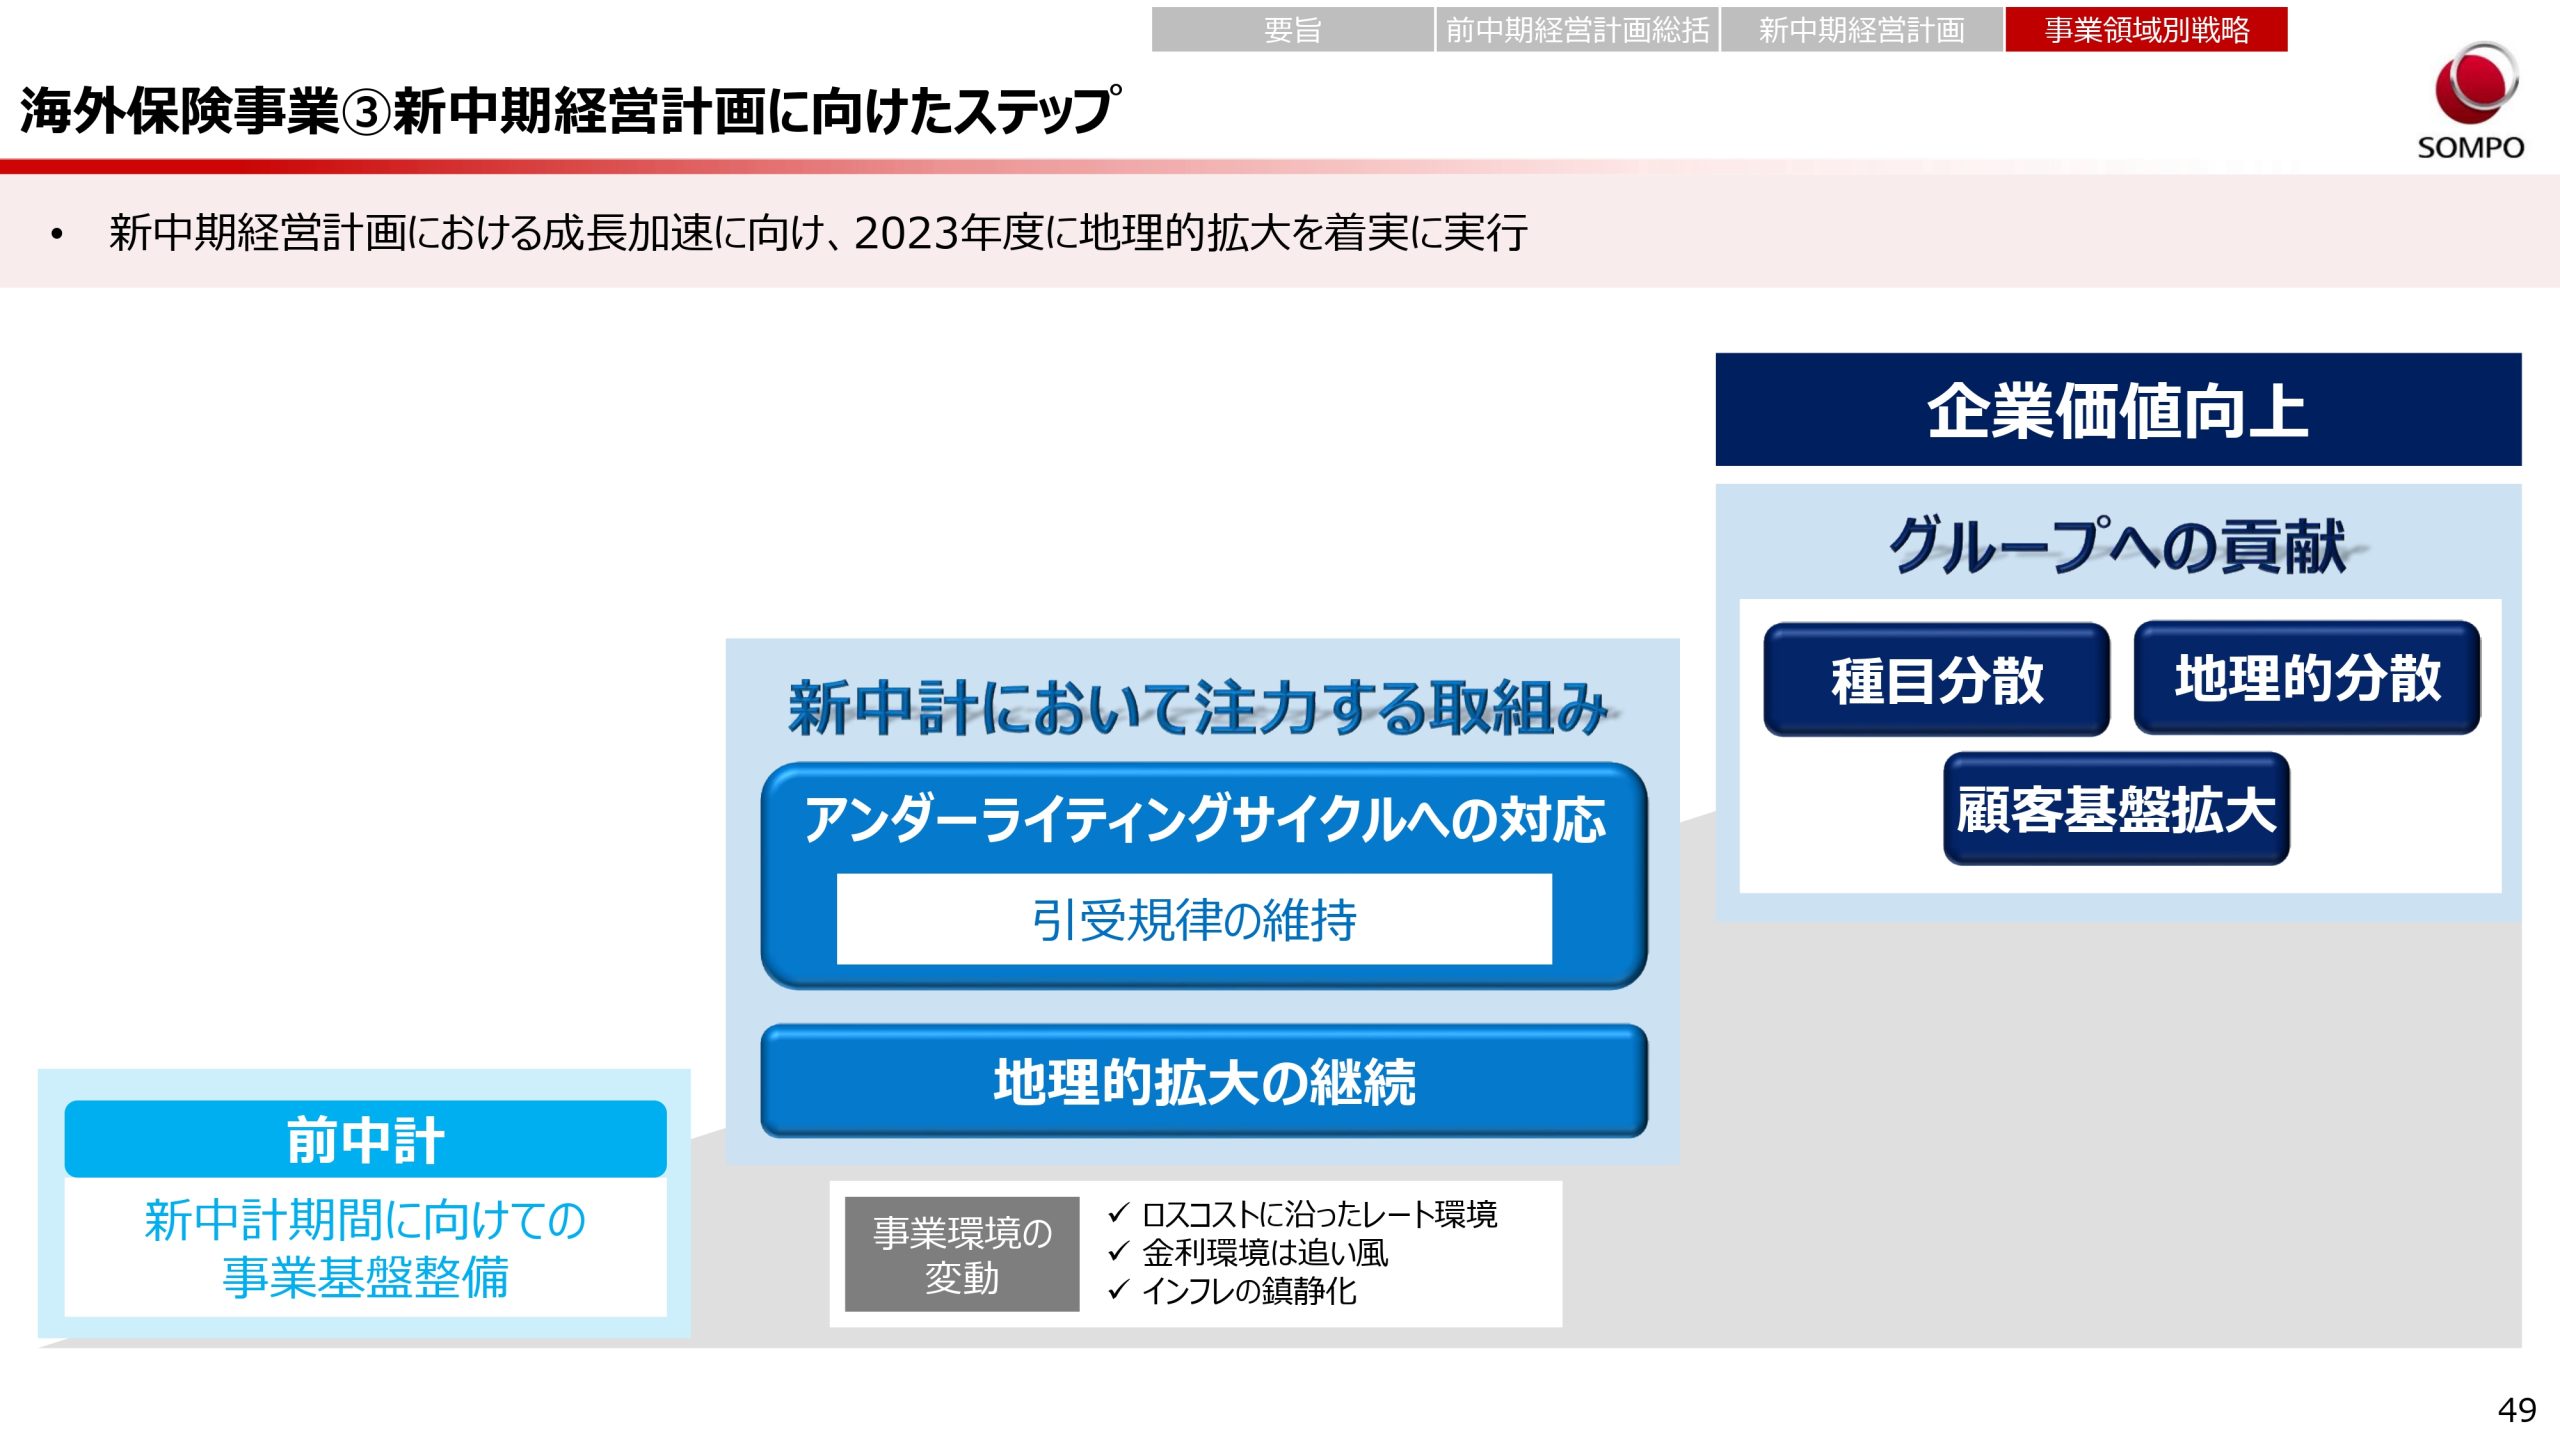Click the 引受規律の維持 white box
Screen dimensions: 2560x1440
pos(1194,919)
